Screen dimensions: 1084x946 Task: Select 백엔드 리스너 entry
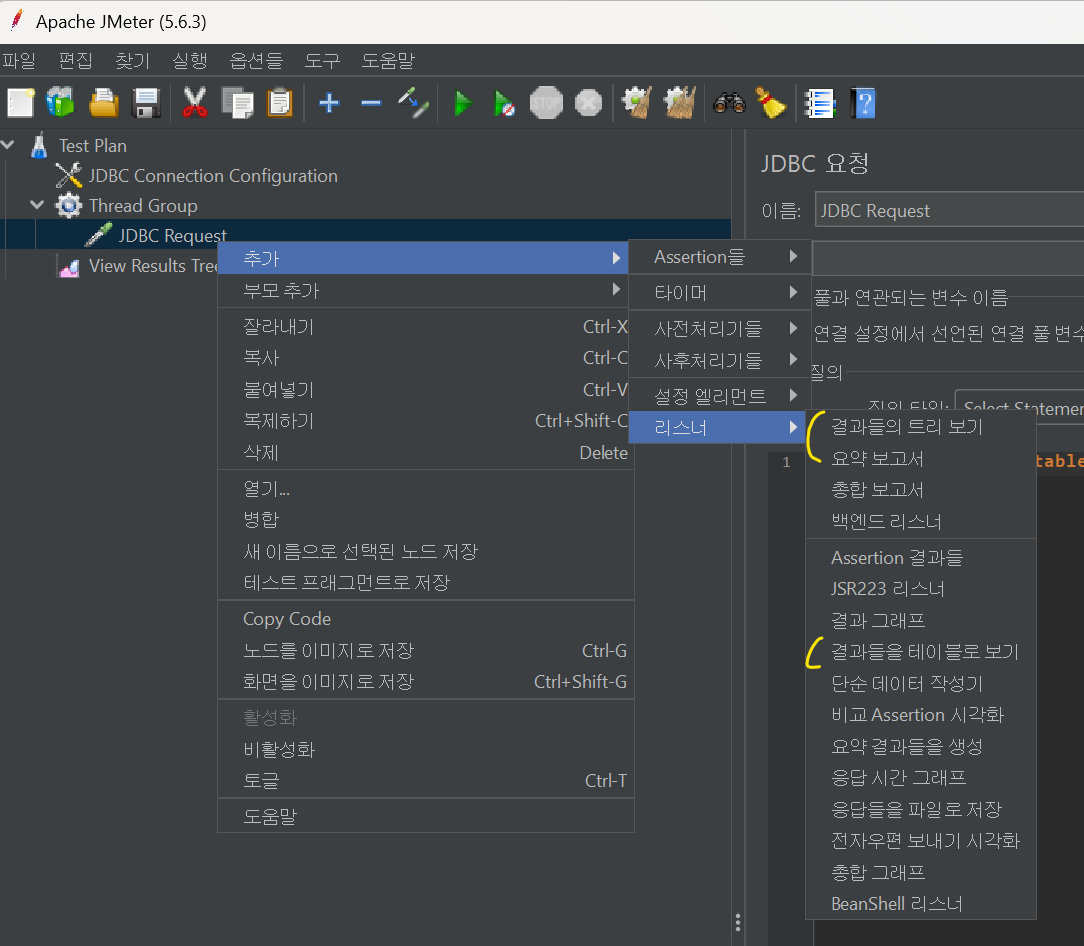tap(921, 521)
